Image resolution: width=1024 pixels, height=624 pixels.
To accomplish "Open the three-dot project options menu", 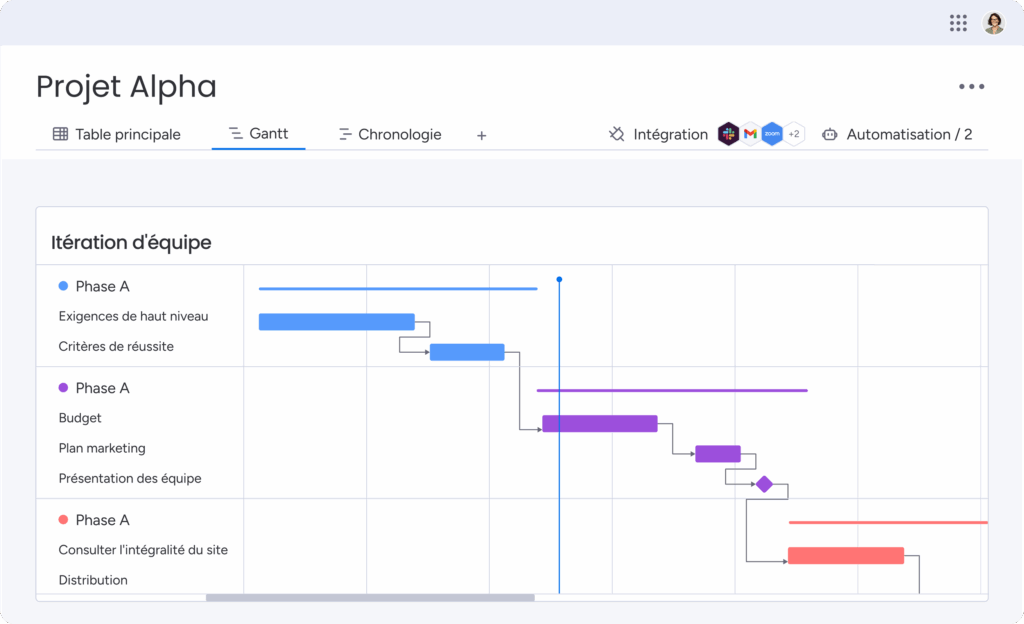I will tap(971, 86).
